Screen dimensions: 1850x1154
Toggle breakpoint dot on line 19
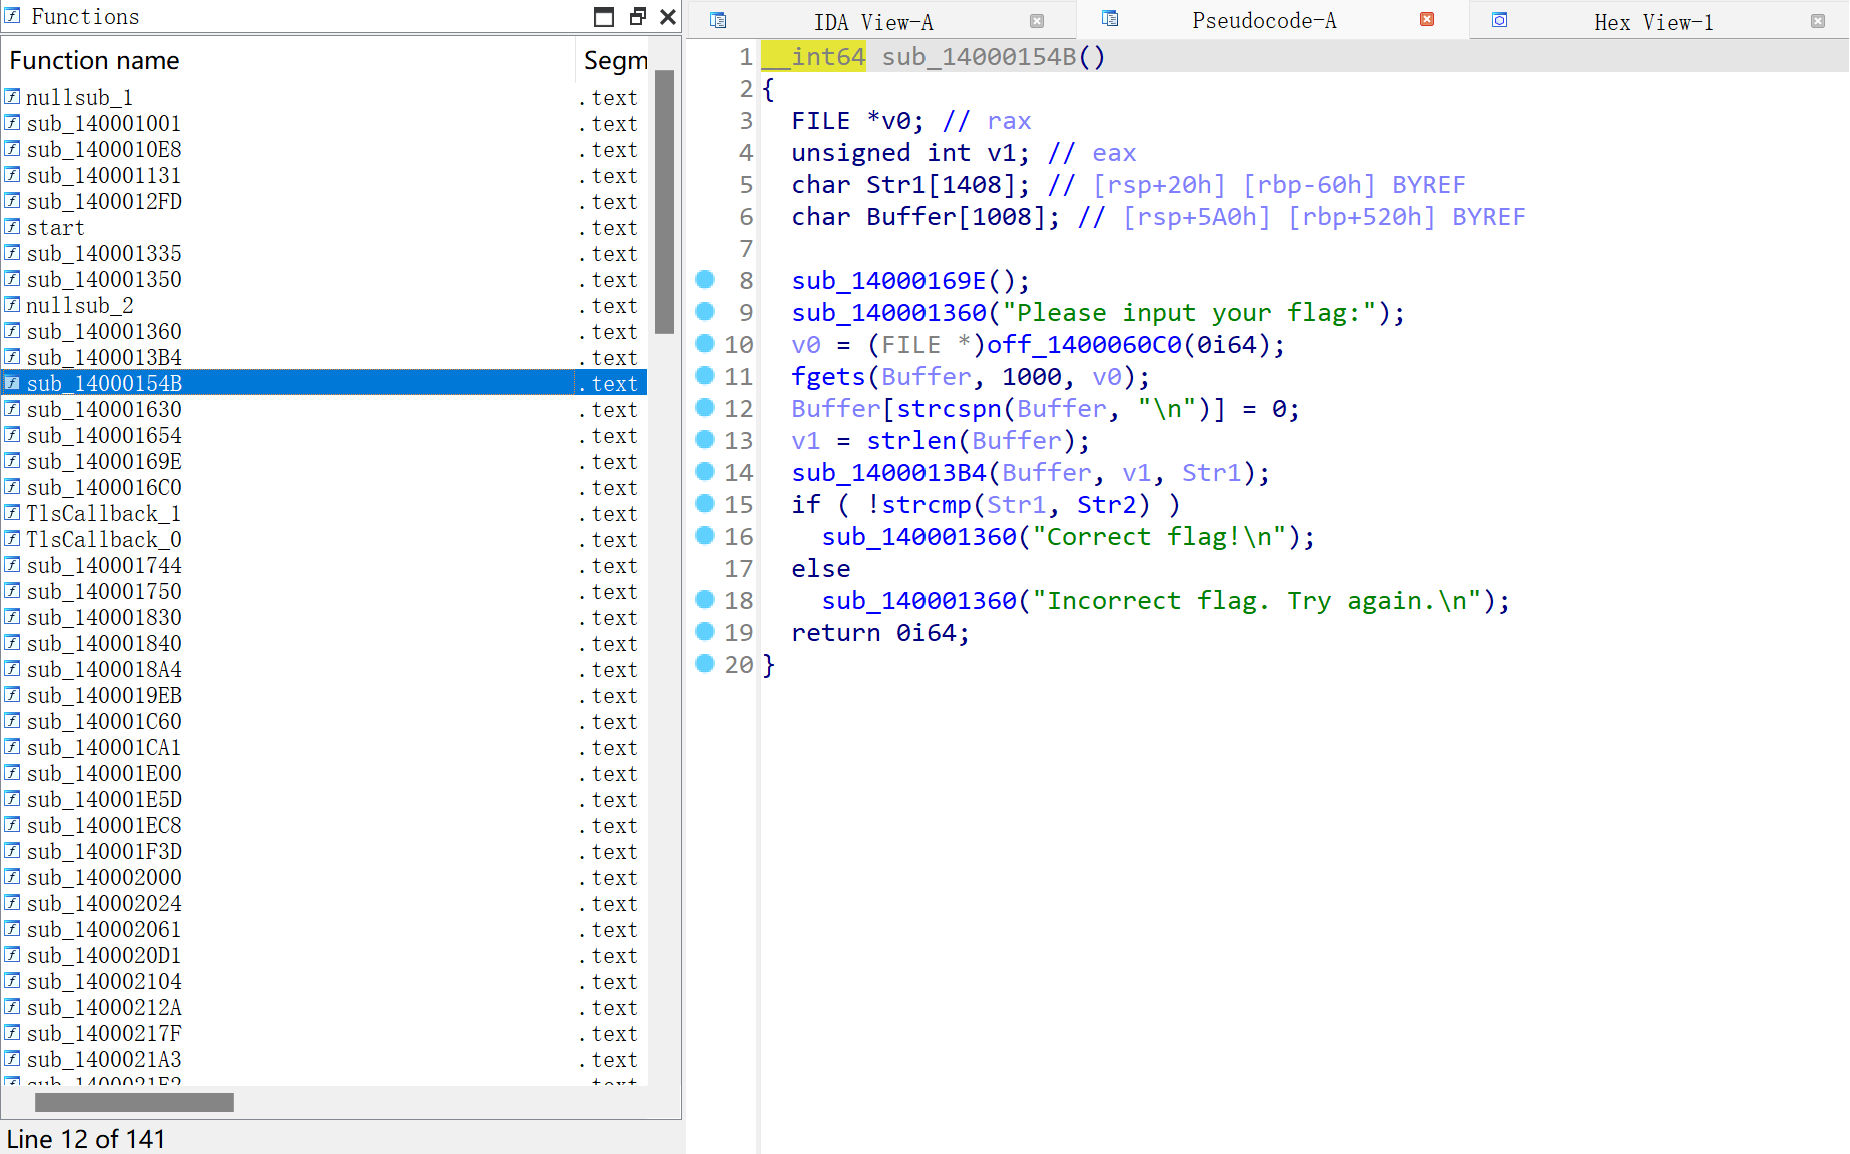705,632
